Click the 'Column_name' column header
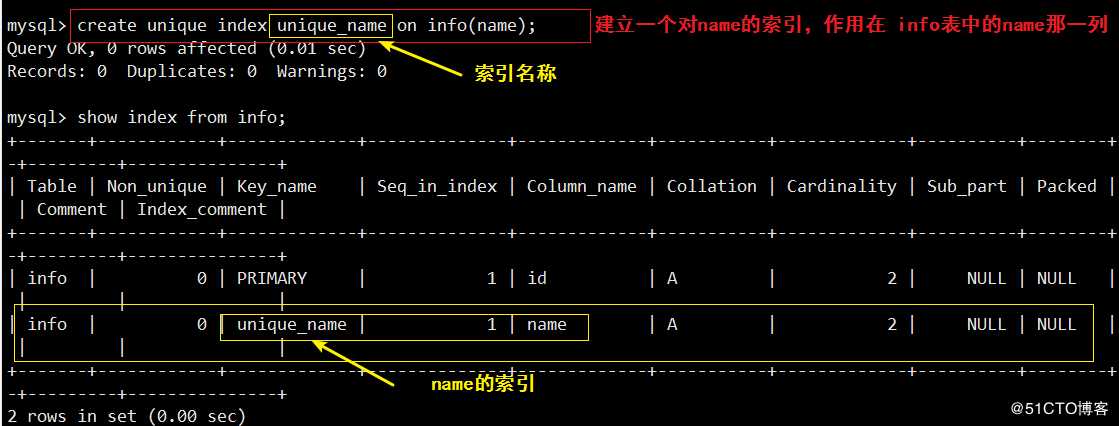This screenshot has height=426, width=1119. point(582,187)
